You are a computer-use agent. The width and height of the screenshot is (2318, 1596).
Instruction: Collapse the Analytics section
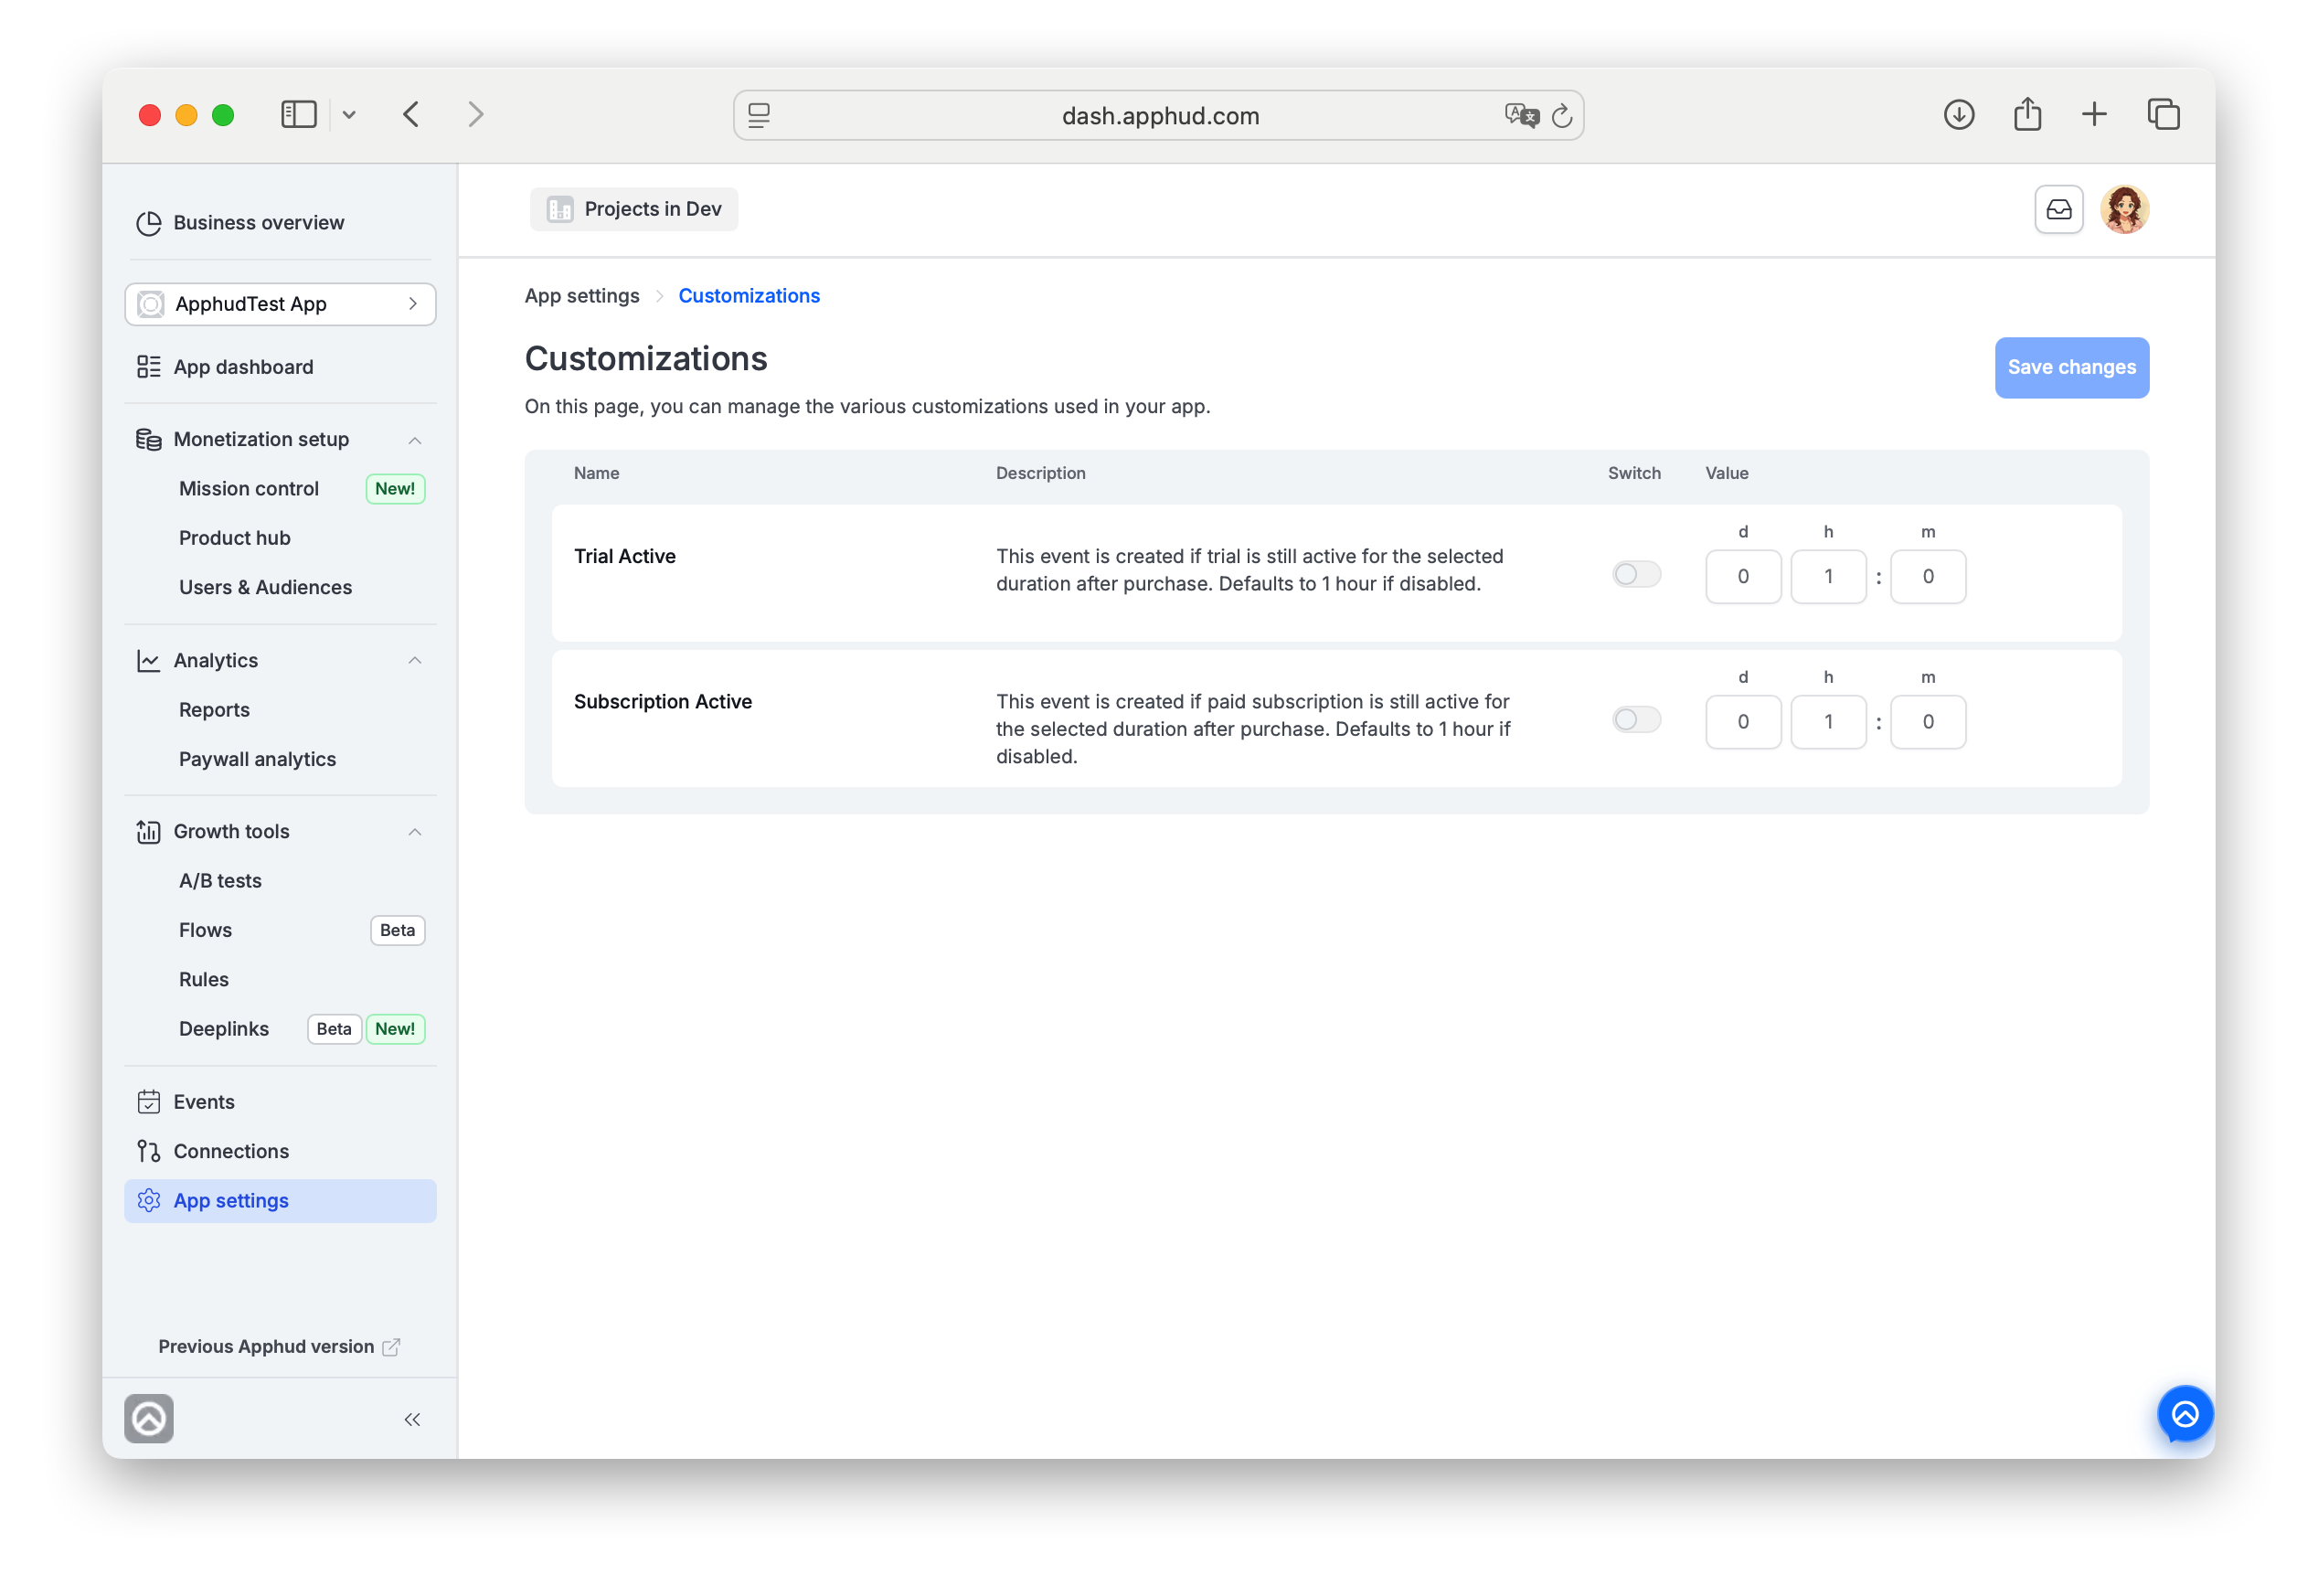(414, 660)
